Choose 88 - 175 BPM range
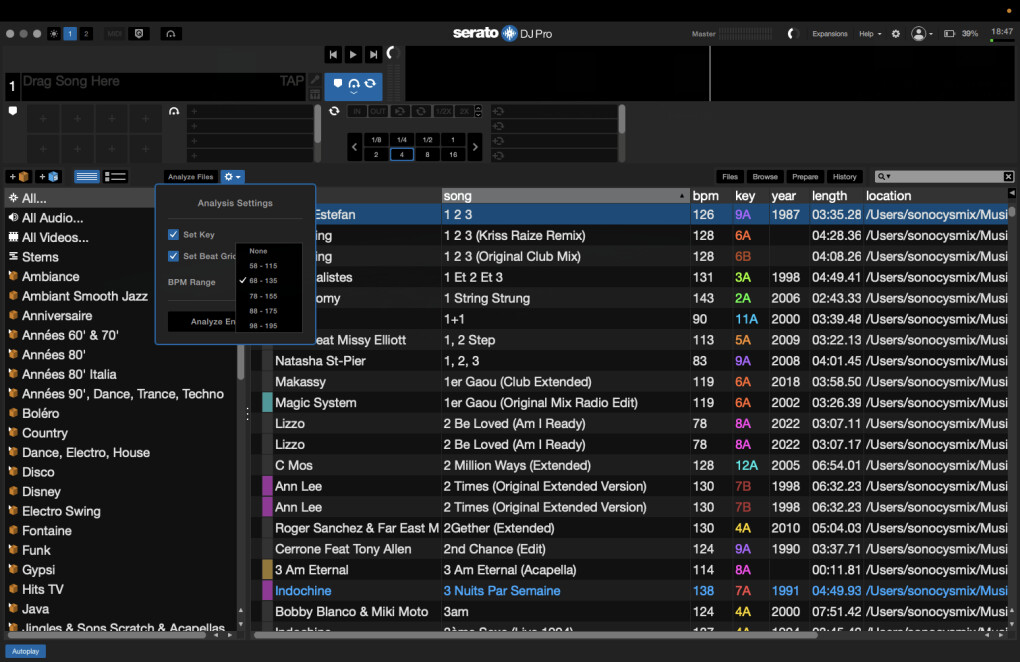 click(x=269, y=311)
